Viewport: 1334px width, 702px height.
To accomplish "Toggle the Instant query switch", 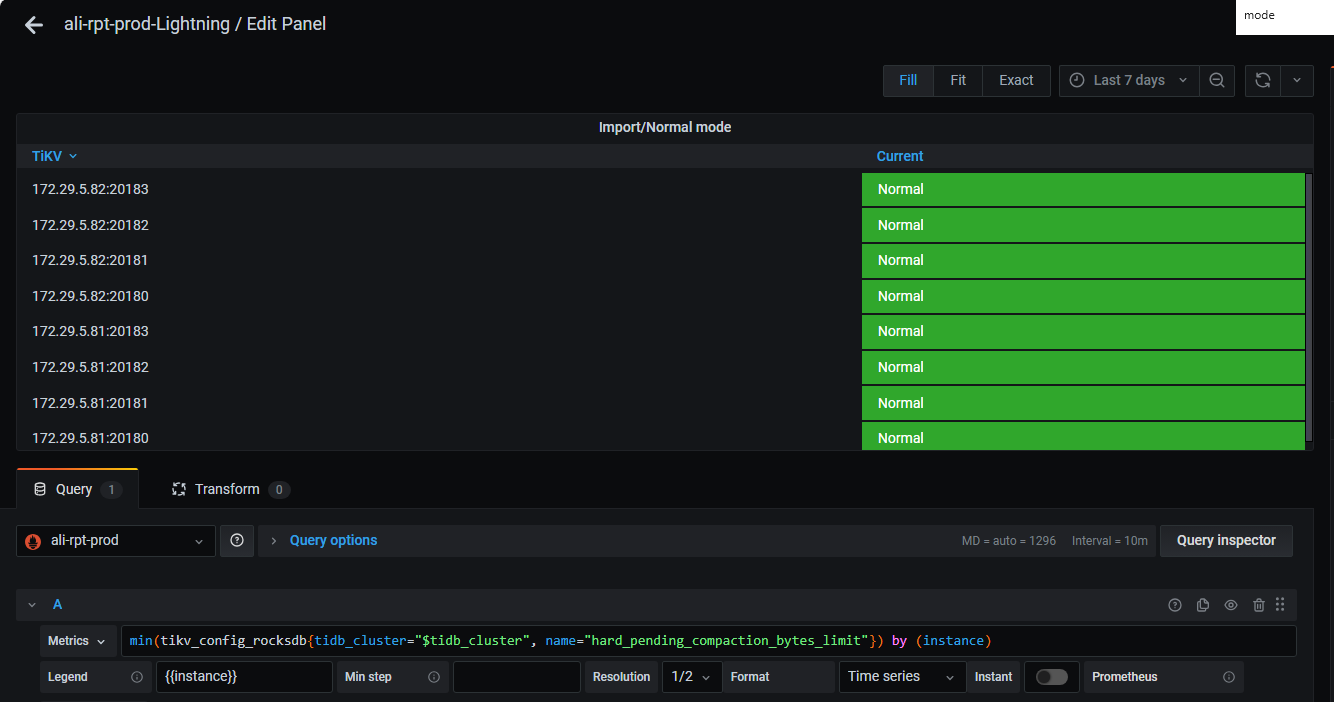I will [1051, 677].
